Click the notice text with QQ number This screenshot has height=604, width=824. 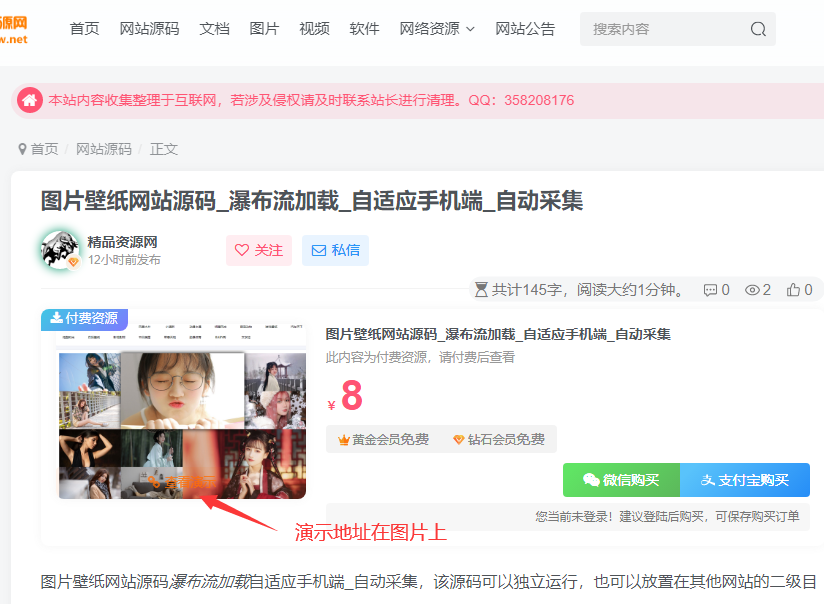pos(311,100)
